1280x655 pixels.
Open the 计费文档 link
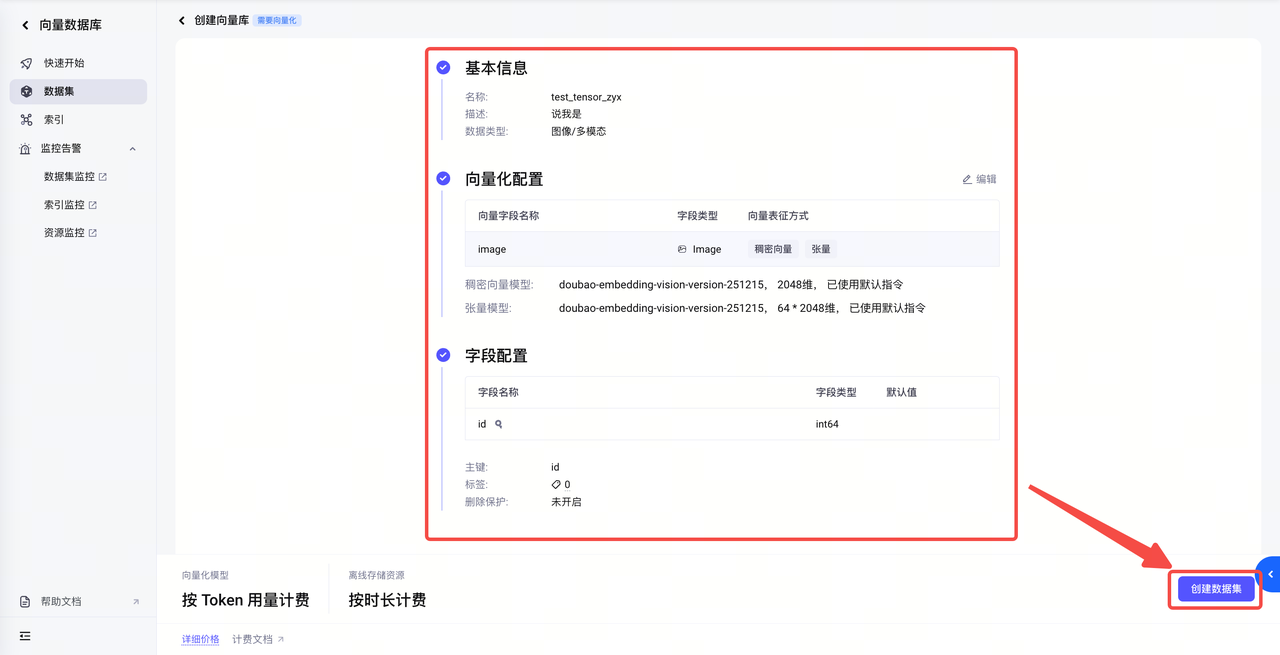pyautogui.click(x=258, y=639)
